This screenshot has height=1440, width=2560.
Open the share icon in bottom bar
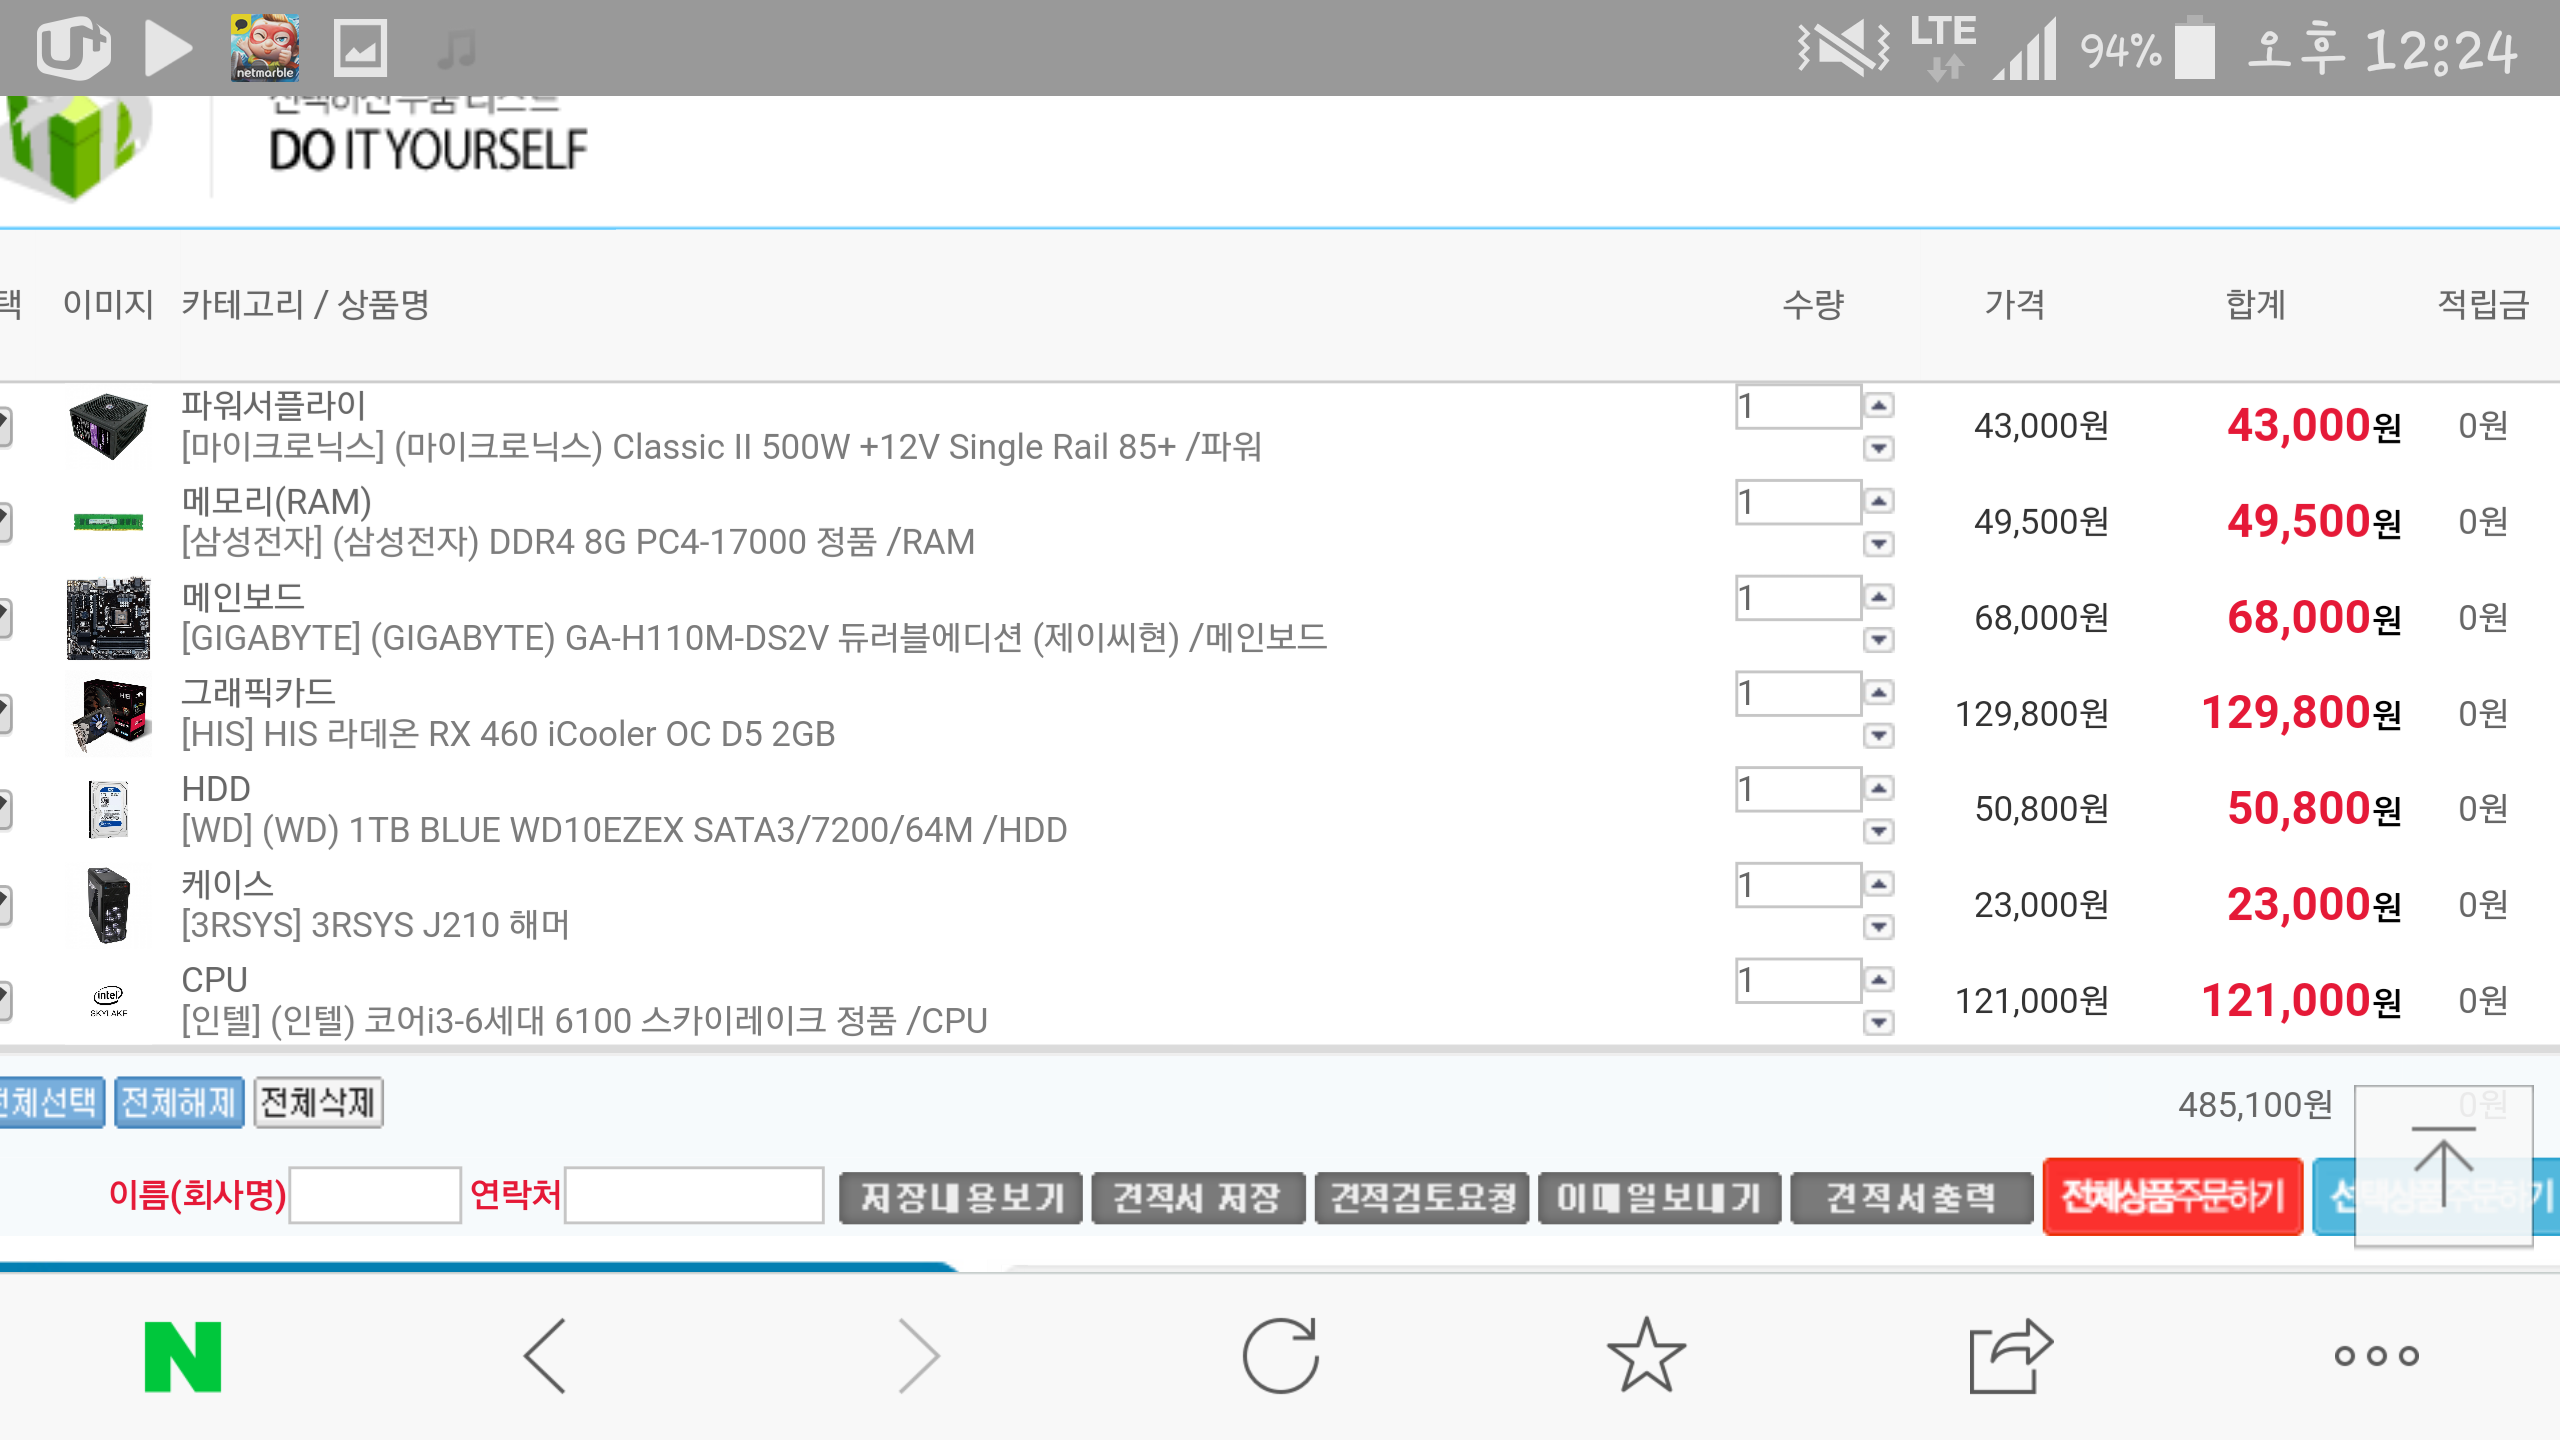pyautogui.click(x=2010, y=1356)
